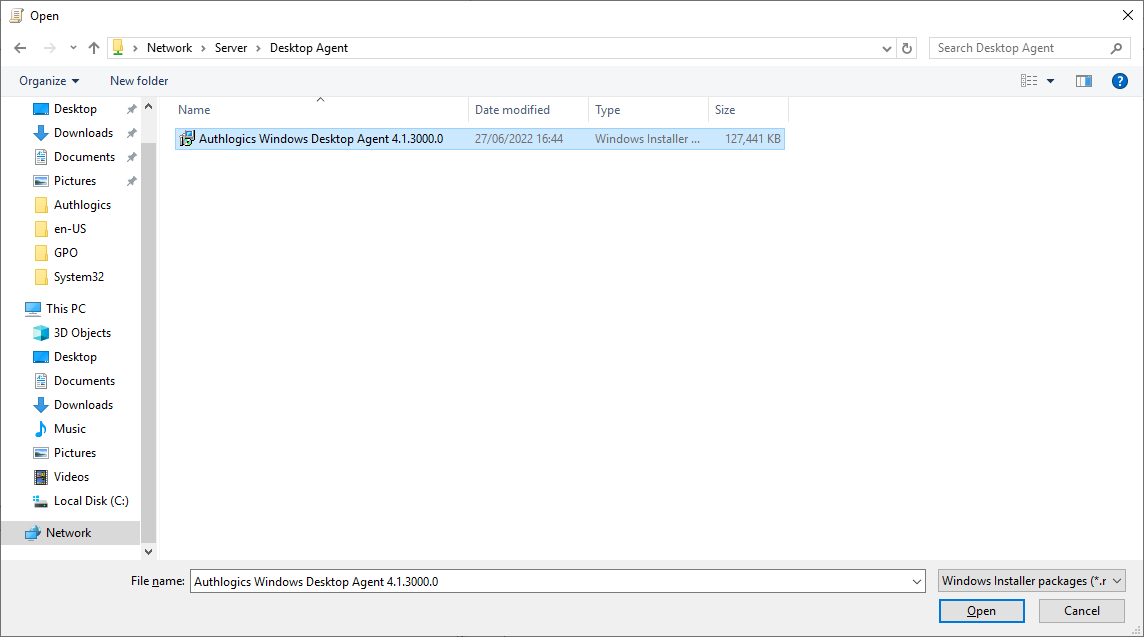Screen dimensions: 1144x637
Task: Go up one folder level
Action: pyautogui.click(x=94, y=48)
